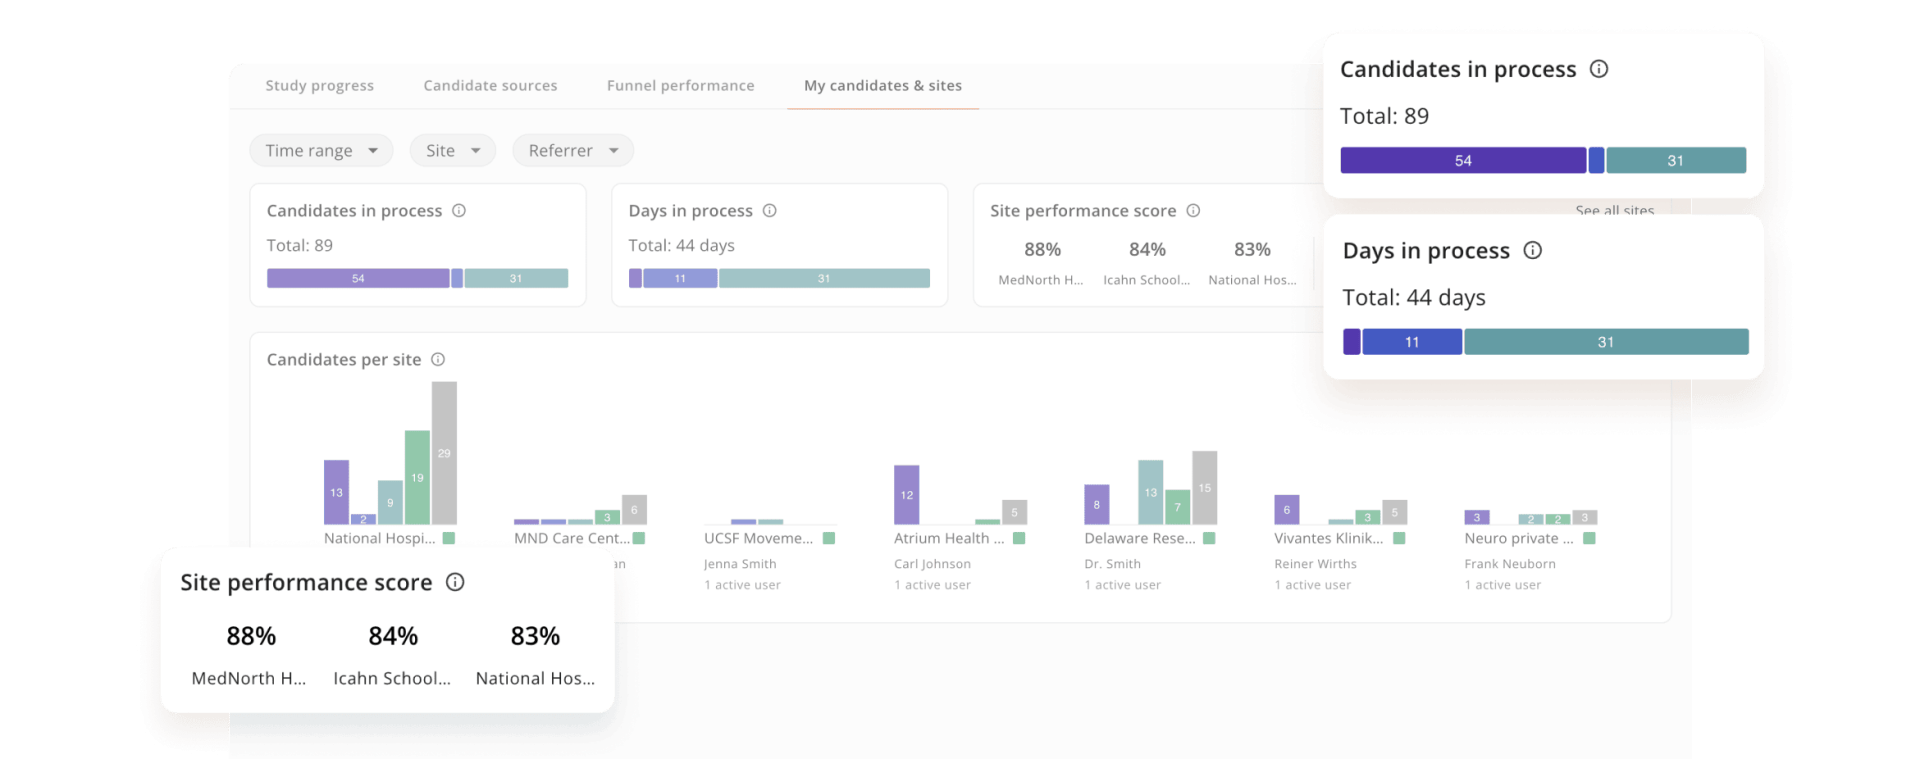Toggle green square next to Neuro private site
Image resolution: width=1920 pixels, height=759 pixels.
(x=1589, y=538)
